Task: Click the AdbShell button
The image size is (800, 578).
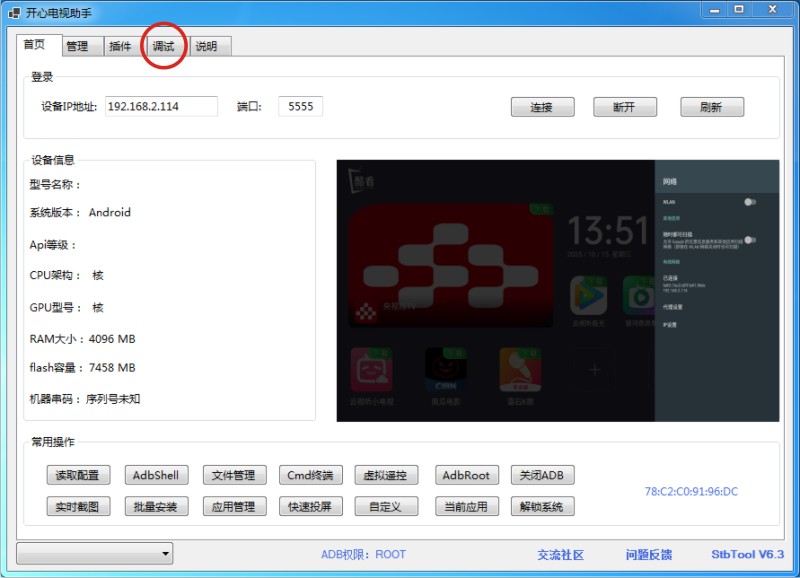Action: pyautogui.click(x=156, y=476)
